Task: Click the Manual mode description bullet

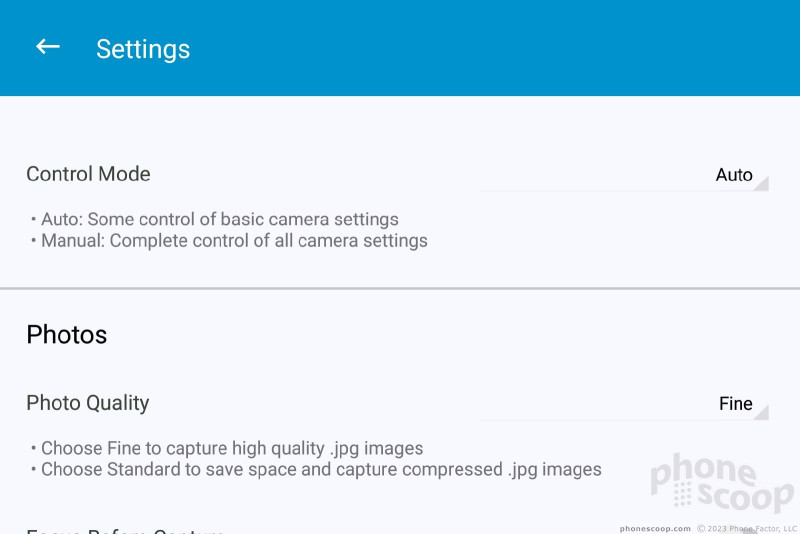Action: [x=229, y=241]
